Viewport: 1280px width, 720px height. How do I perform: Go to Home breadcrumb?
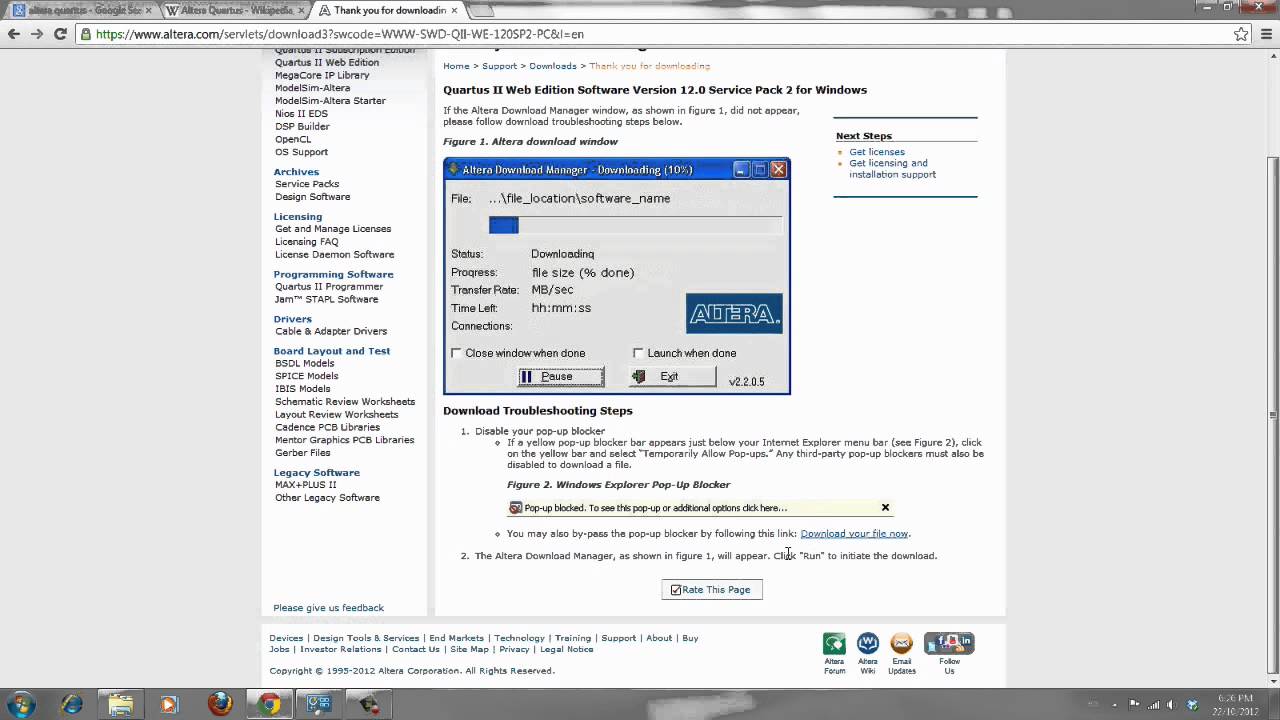tap(456, 66)
